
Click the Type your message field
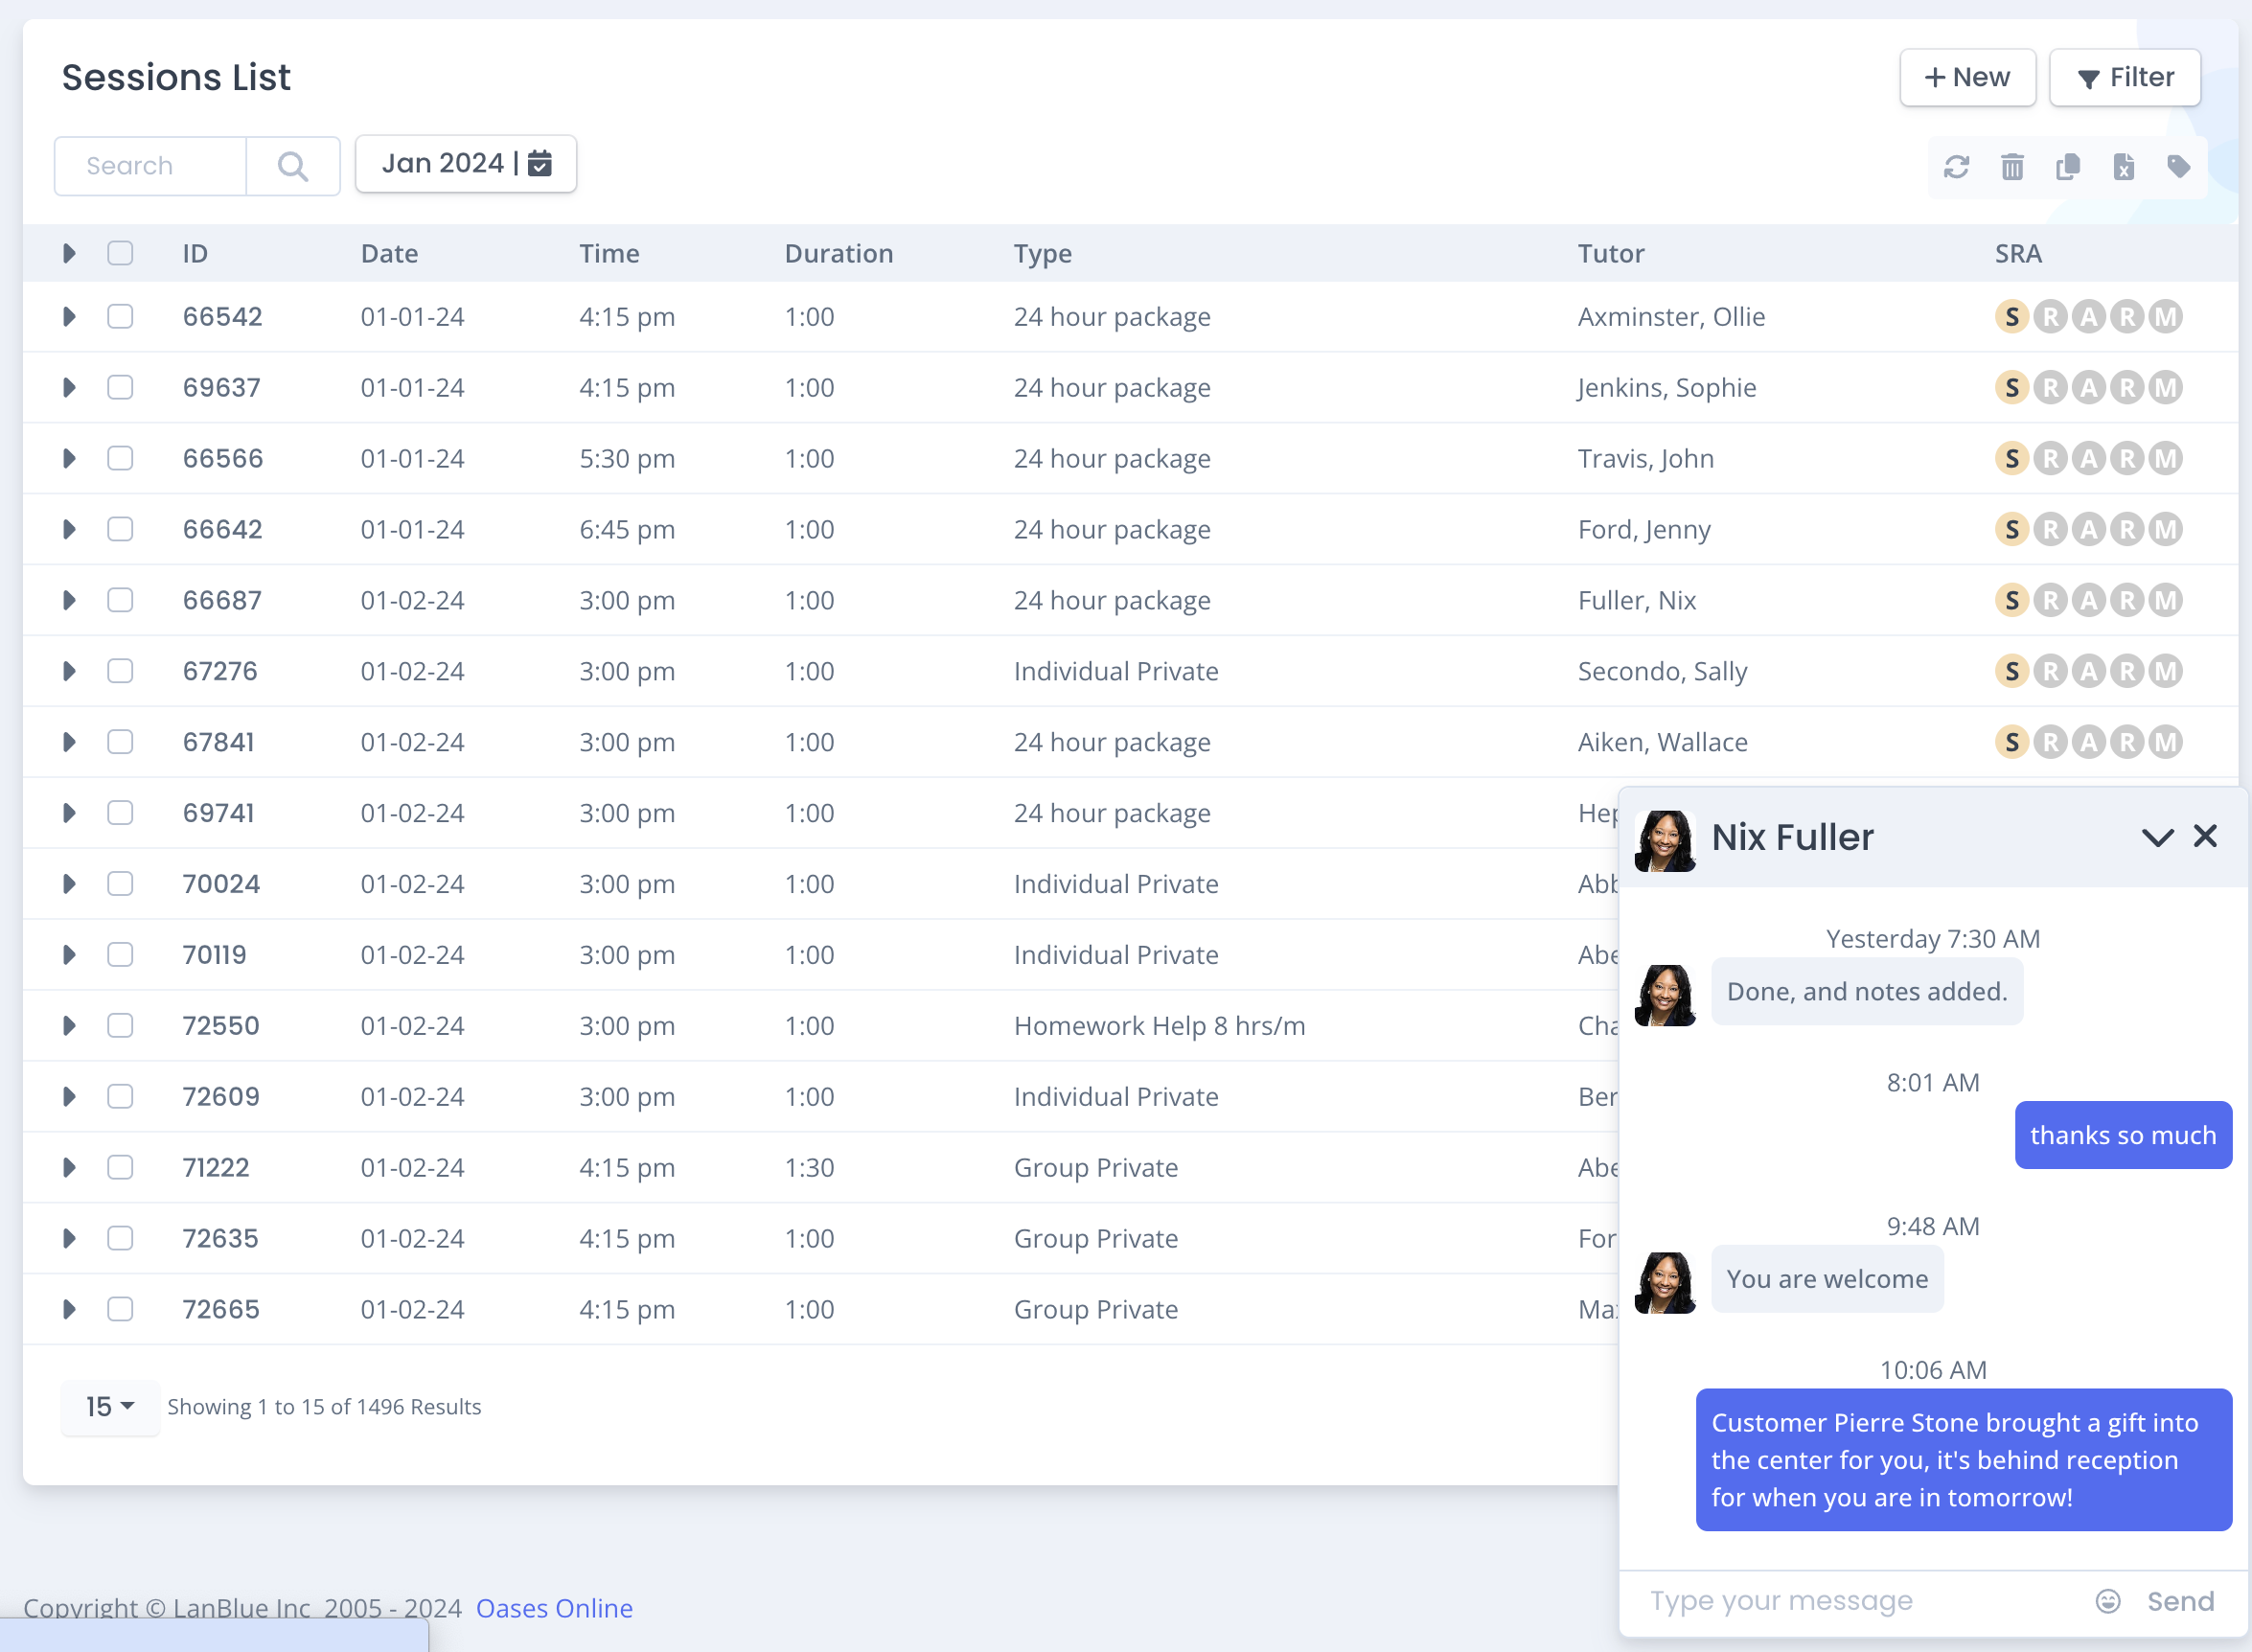tap(1860, 1601)
